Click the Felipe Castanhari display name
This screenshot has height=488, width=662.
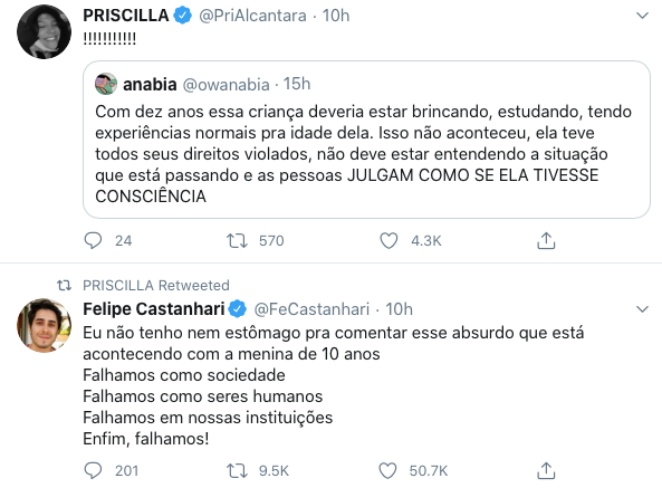click(153, 308)
